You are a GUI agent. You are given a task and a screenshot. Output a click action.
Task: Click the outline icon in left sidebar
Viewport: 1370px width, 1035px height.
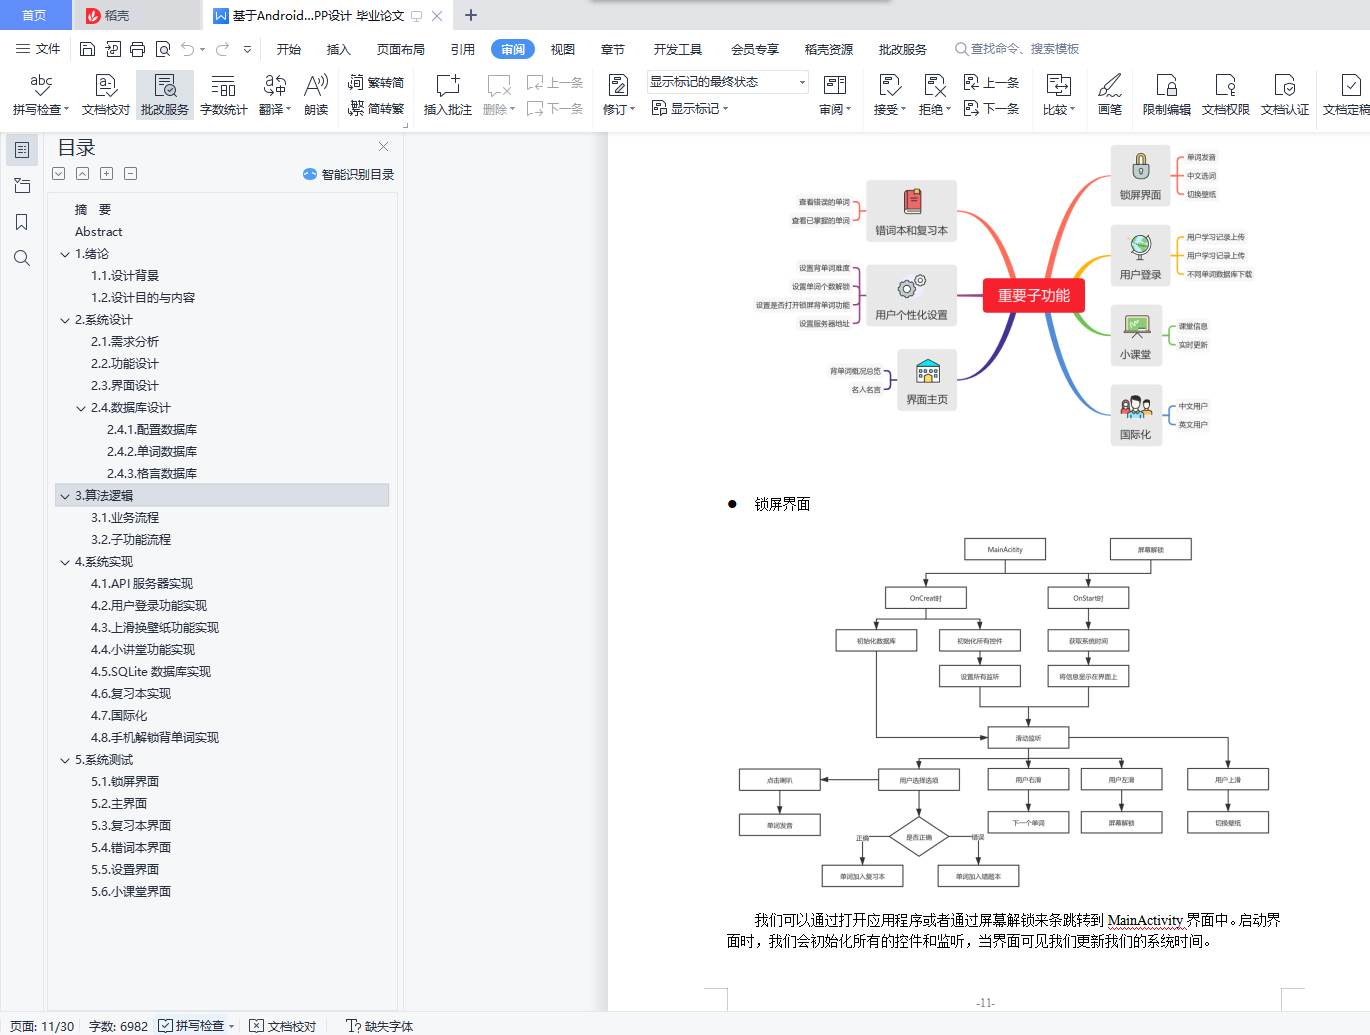(x=22, y=150)
